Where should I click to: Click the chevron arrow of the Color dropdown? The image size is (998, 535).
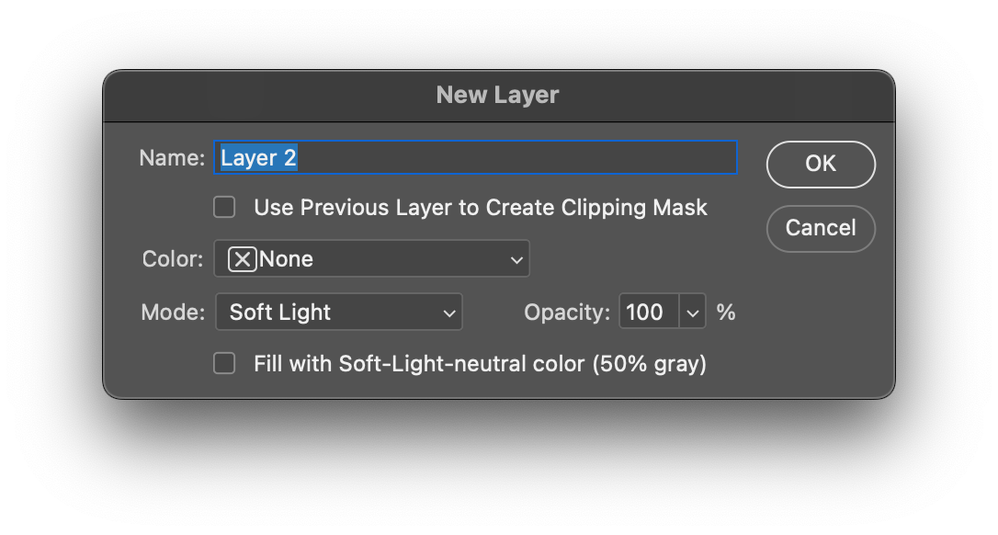pos(516,260)
